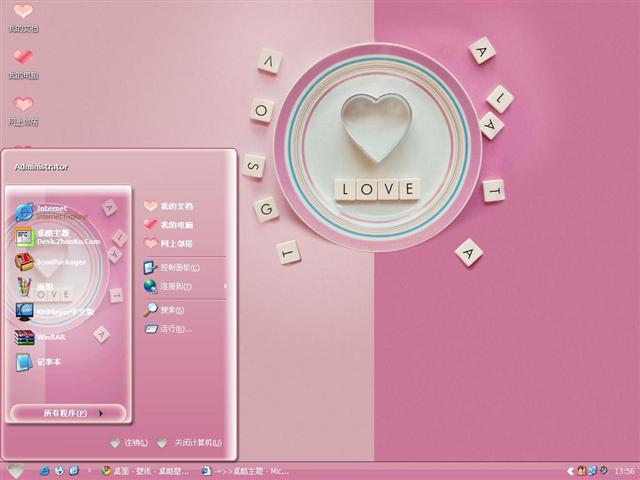Open 搜索(S) search entry
The width and height of the screenshot is (640, 480).
(164, 310)
